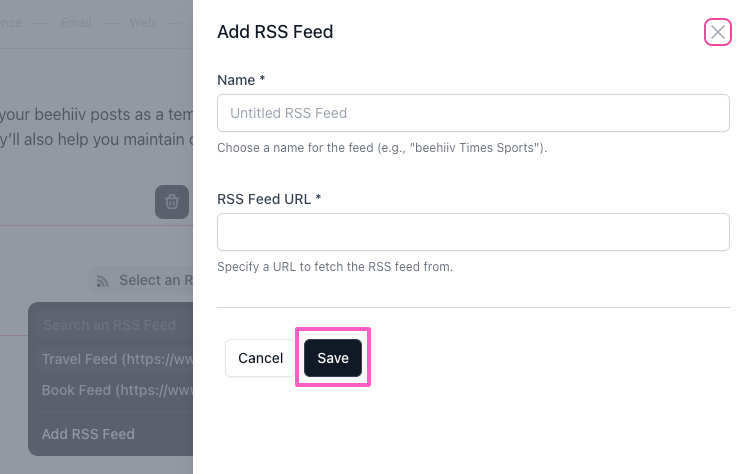Image resolution: width=744 pixels, height=474 pixels.
Task: Switch to the Web step
Action: [x=142, y=21]
